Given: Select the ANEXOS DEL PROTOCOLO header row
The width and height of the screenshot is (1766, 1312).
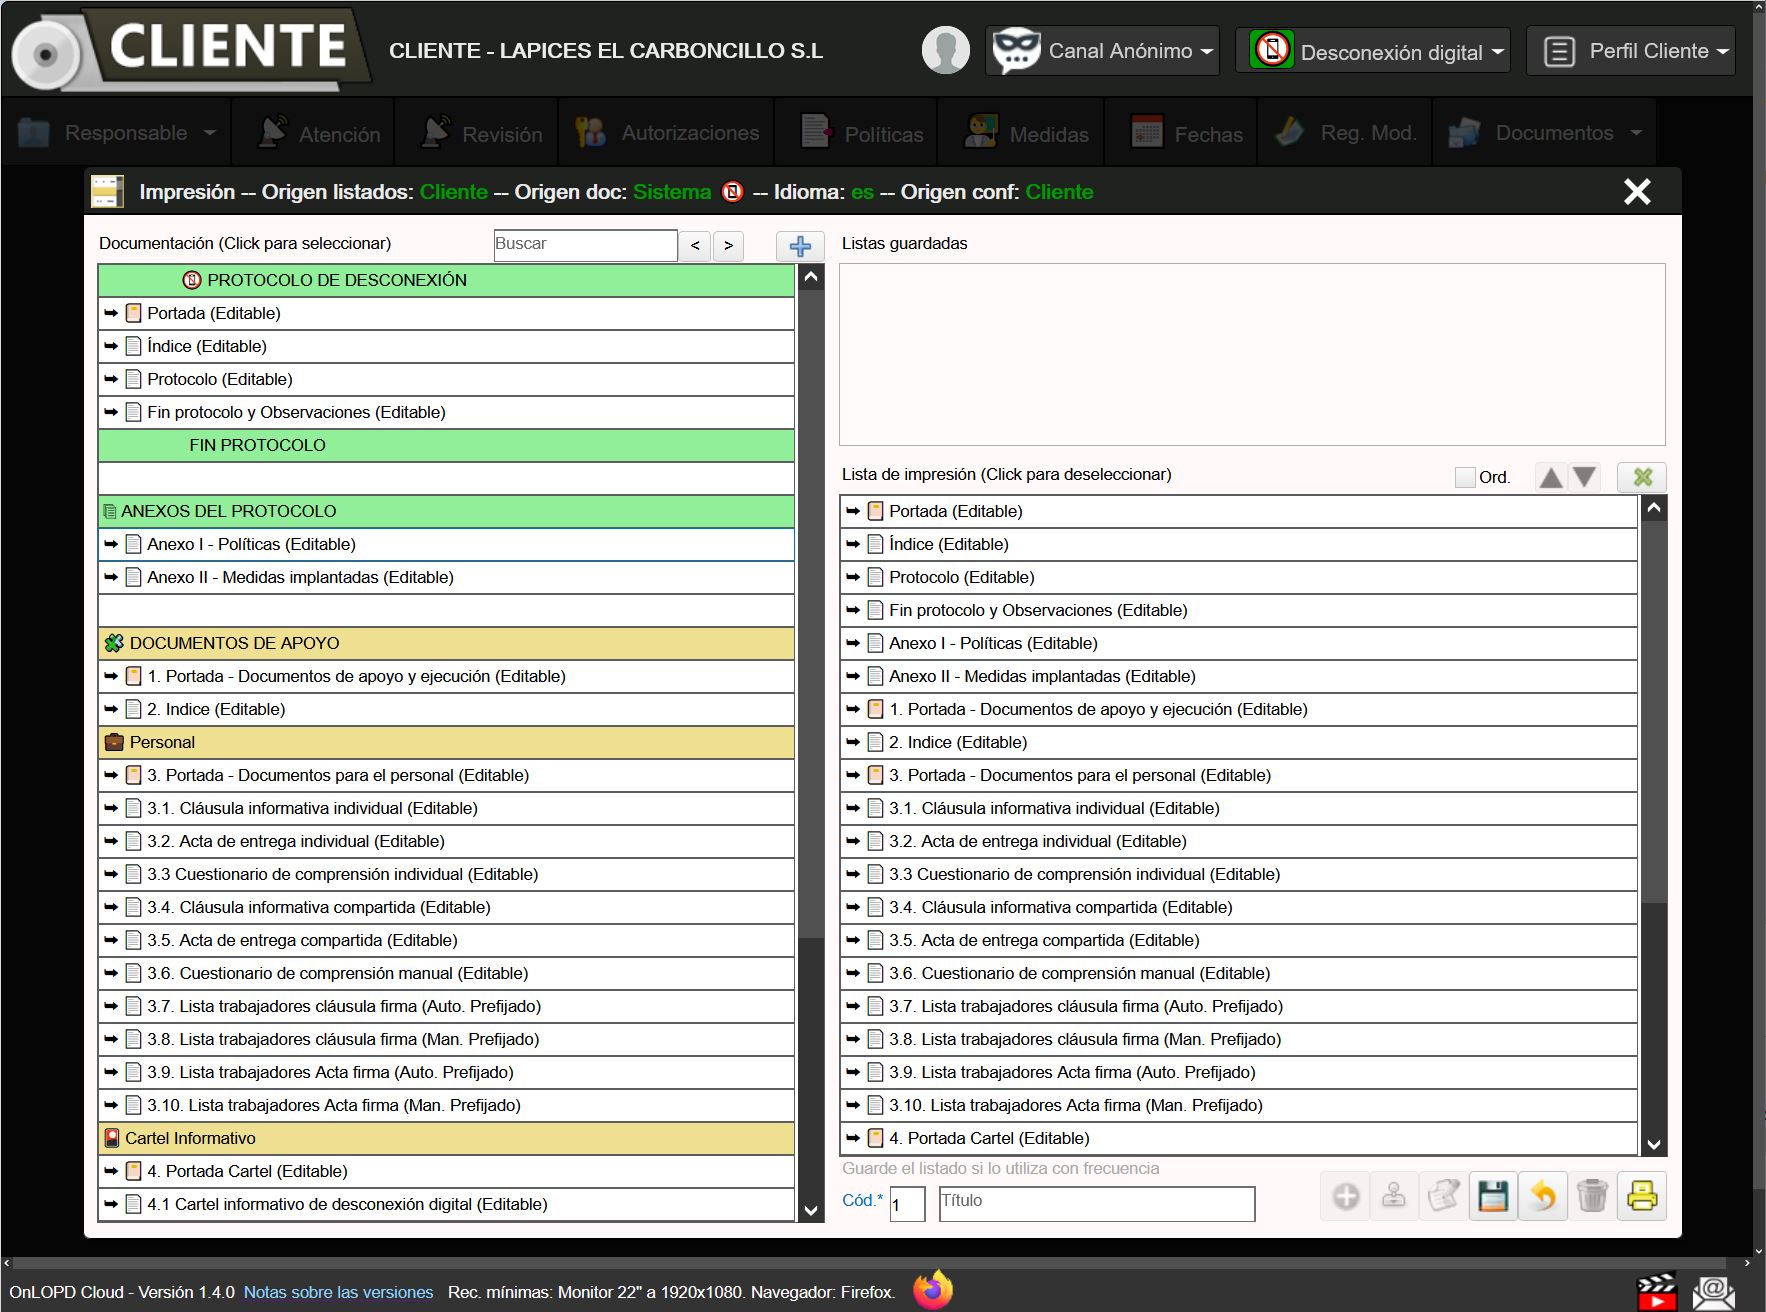Looking at the screenshot, I should [x=446, y=511].
